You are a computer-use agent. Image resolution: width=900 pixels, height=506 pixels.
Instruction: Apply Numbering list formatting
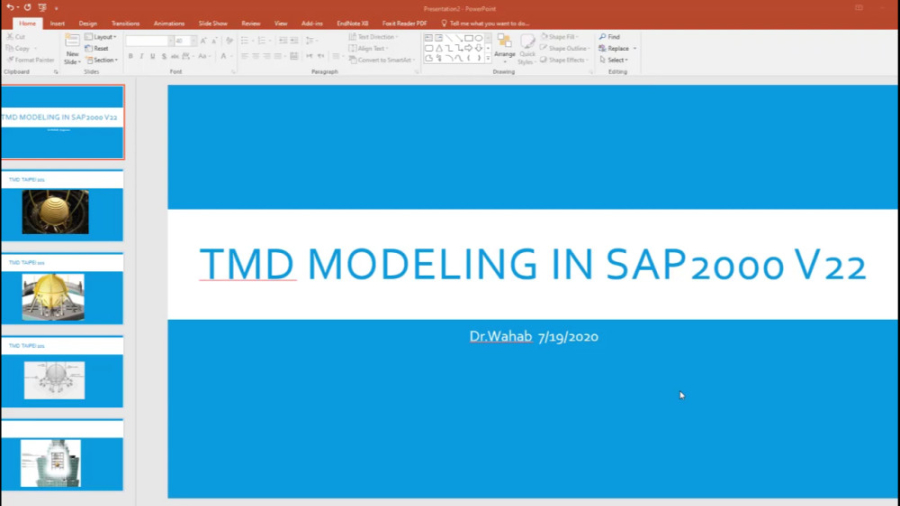point(263,41)
